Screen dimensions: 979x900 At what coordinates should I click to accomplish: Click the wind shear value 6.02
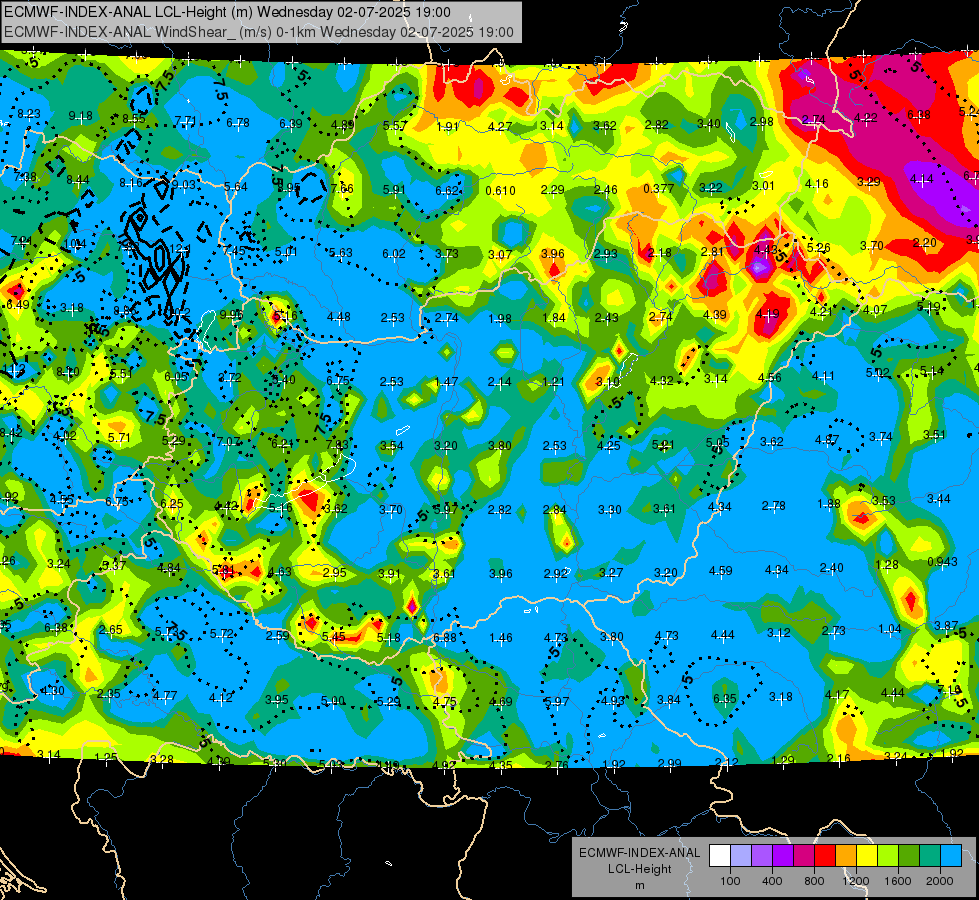394,254
